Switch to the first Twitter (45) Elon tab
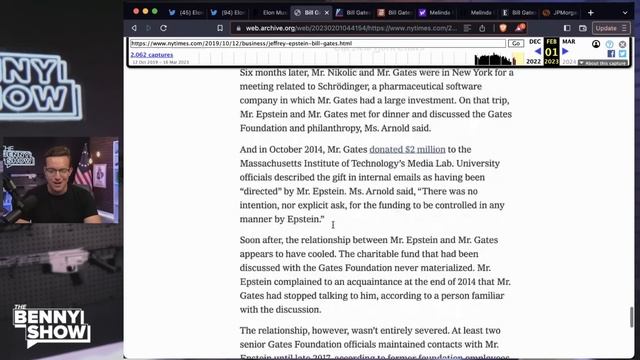640x360 pixels. (x=186, y=13)
